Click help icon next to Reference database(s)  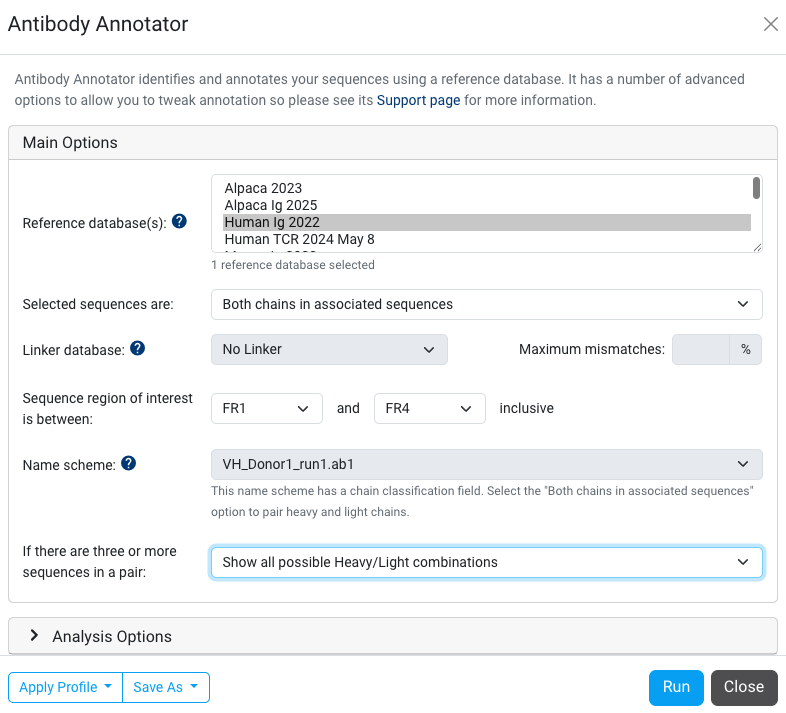pyautogui.click(x=179, y=222)
